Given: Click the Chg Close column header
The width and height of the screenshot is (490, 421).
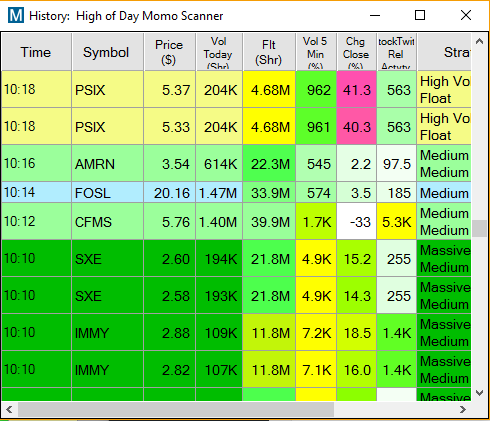Looking at the screenshot, I should click(356, 52).
